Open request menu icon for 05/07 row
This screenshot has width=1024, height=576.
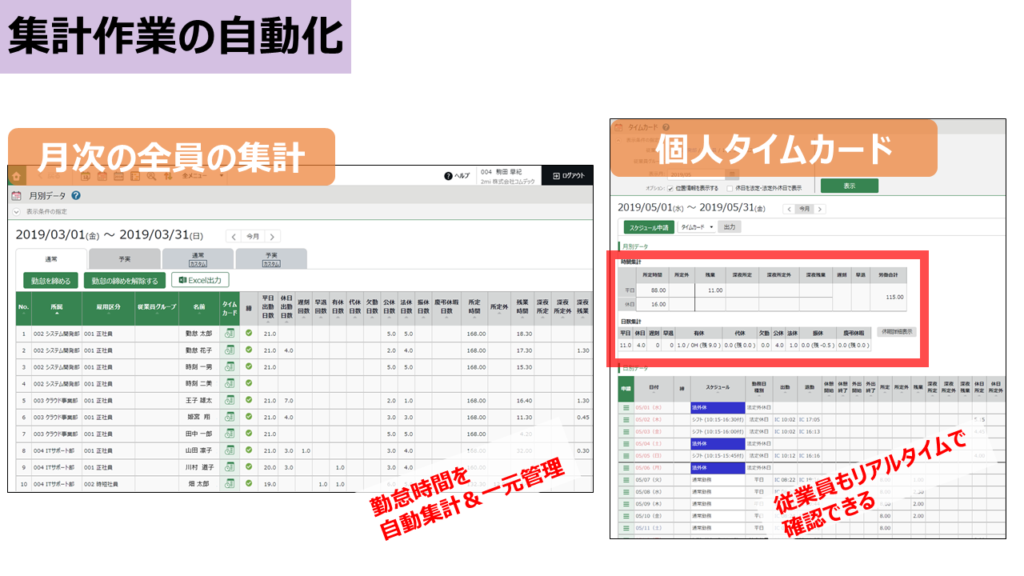coord(626,480)
